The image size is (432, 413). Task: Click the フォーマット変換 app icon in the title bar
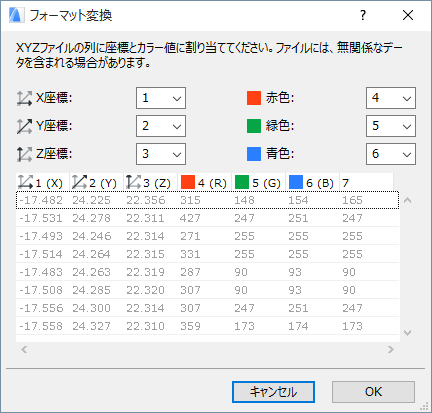pos(16,15)
